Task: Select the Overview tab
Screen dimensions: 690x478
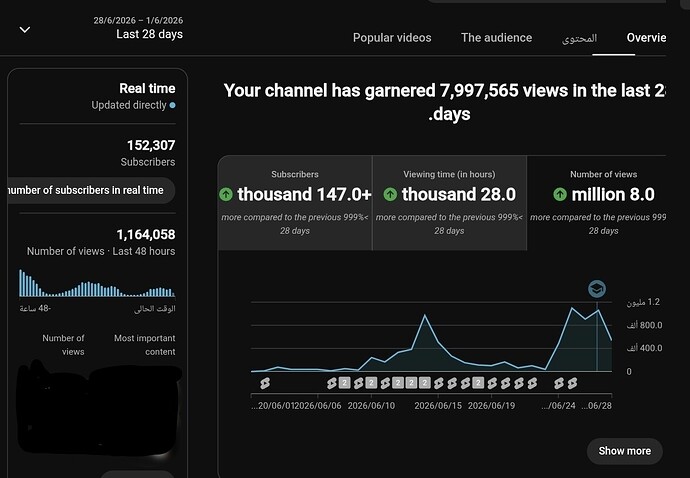Action: (646, 38)
